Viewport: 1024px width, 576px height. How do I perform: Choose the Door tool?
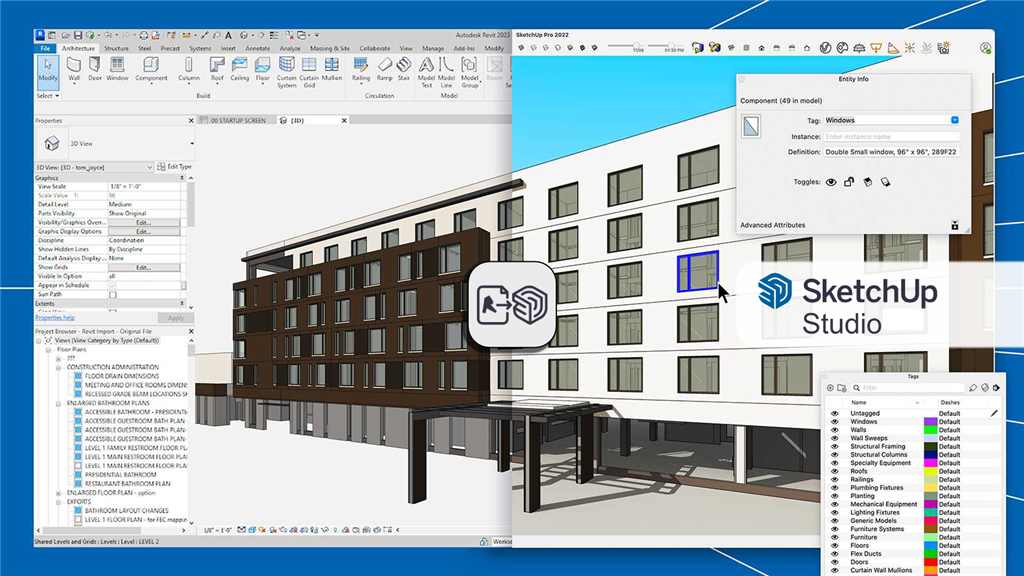click(95, 69)
